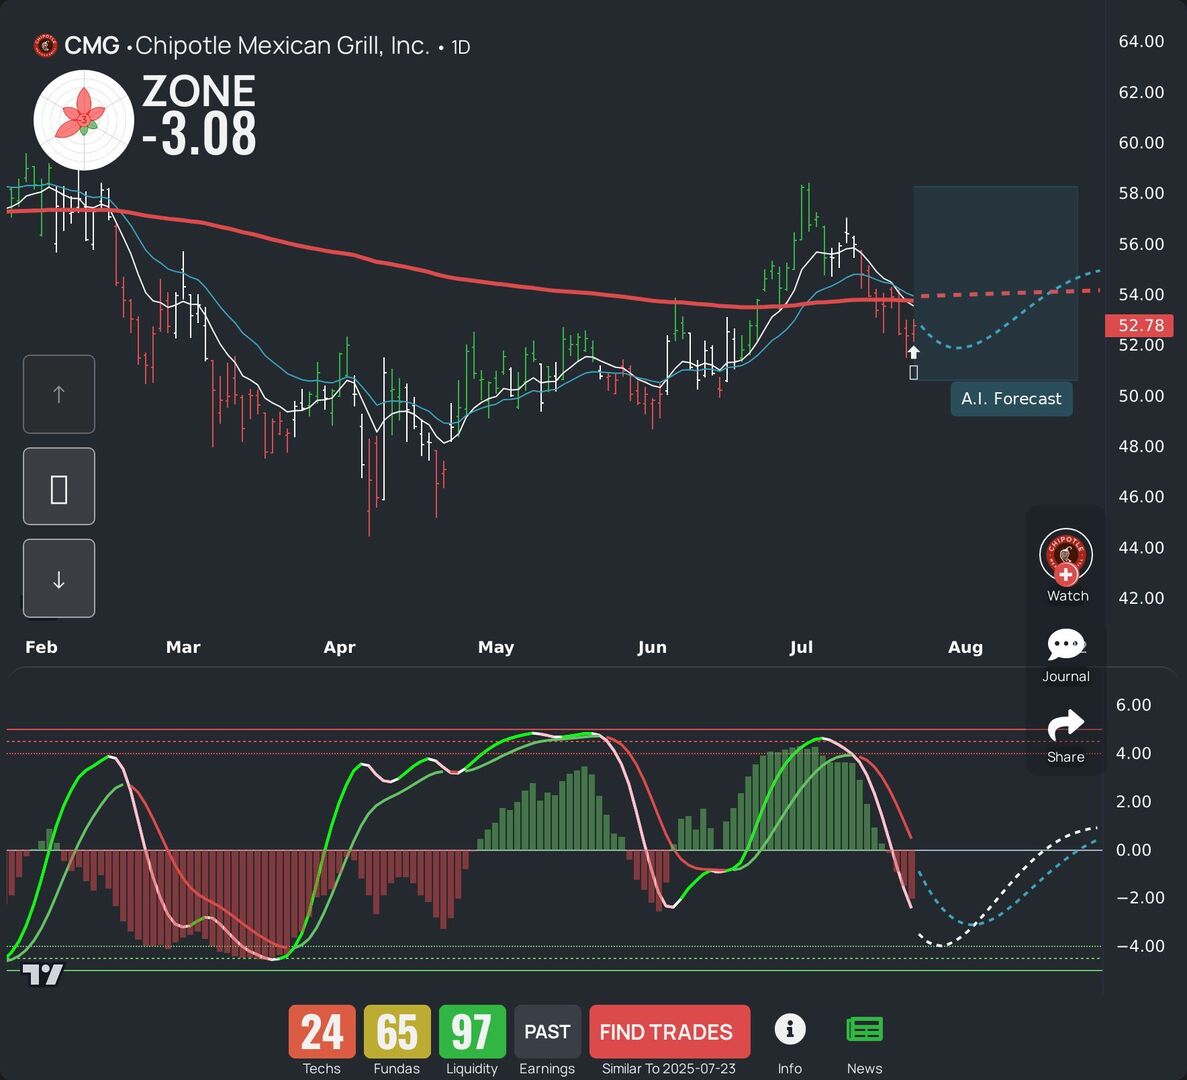This screenshot has height=1080, width=1187.
Task: Click the Chipotle Mexican Grill, Inc. title
Action: pyautogui.click(x=282, y=45)
